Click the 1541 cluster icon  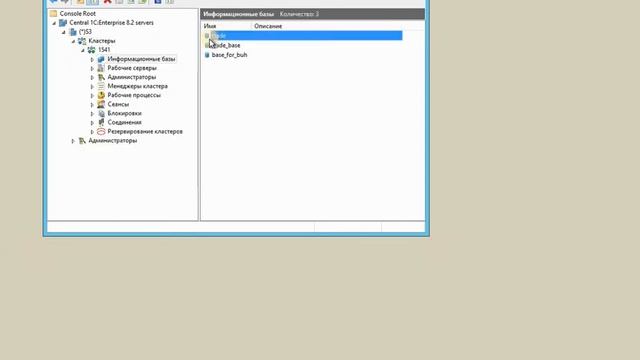click(91, 50)
